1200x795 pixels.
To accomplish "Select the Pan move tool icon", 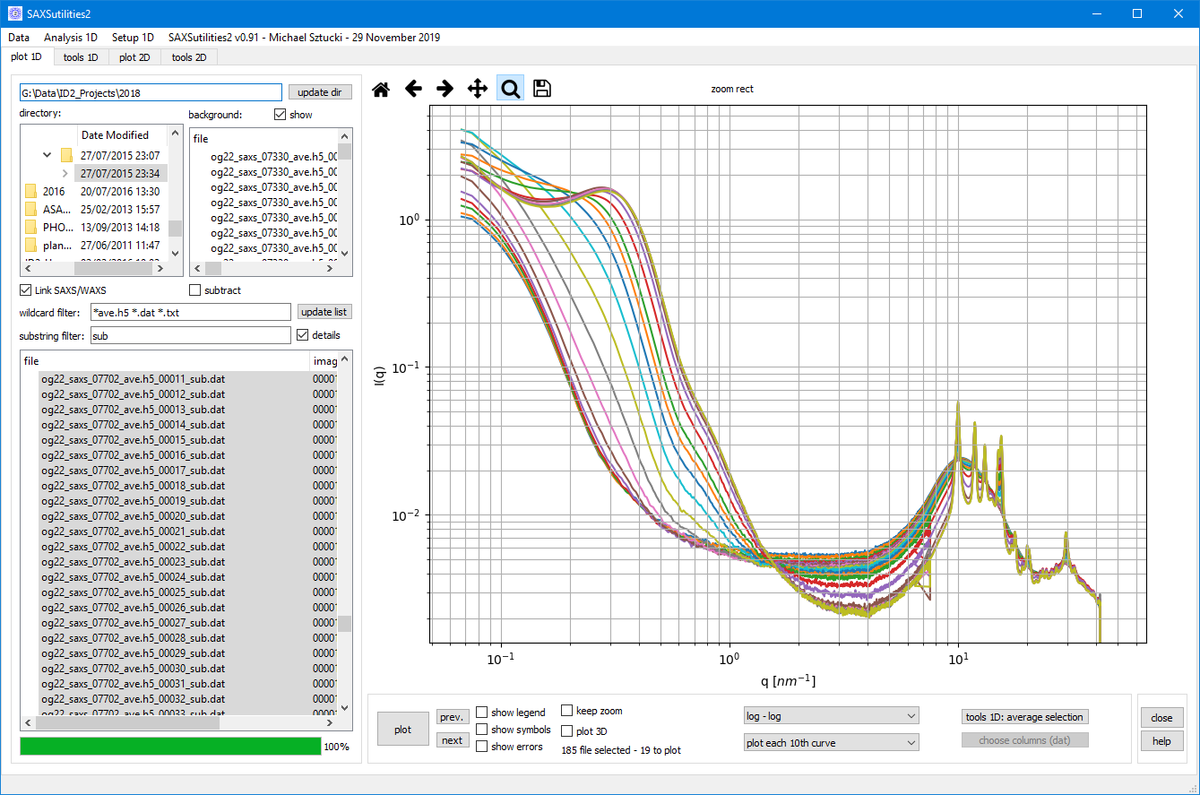I will [x=478, y=89].
